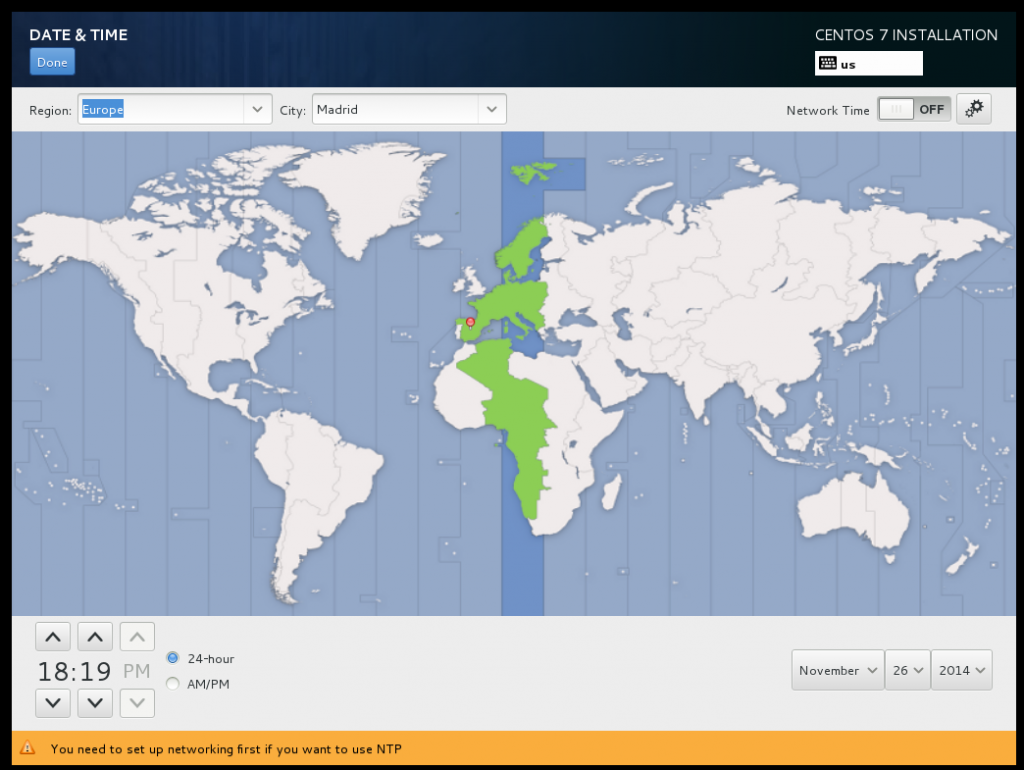Screen dimensions: 1024x770
Task: Decrement the minutes with the down arrow
Action: 94,703
